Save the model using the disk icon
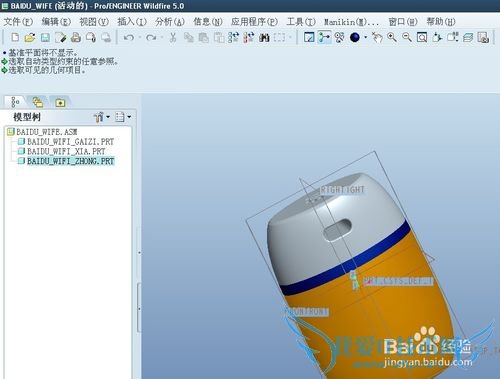 click(45, 37)
